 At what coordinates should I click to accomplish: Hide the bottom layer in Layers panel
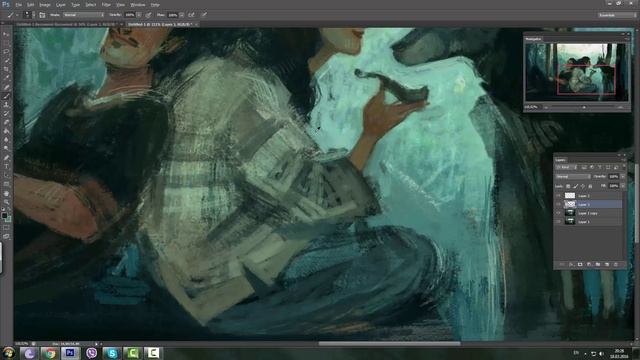558,222
